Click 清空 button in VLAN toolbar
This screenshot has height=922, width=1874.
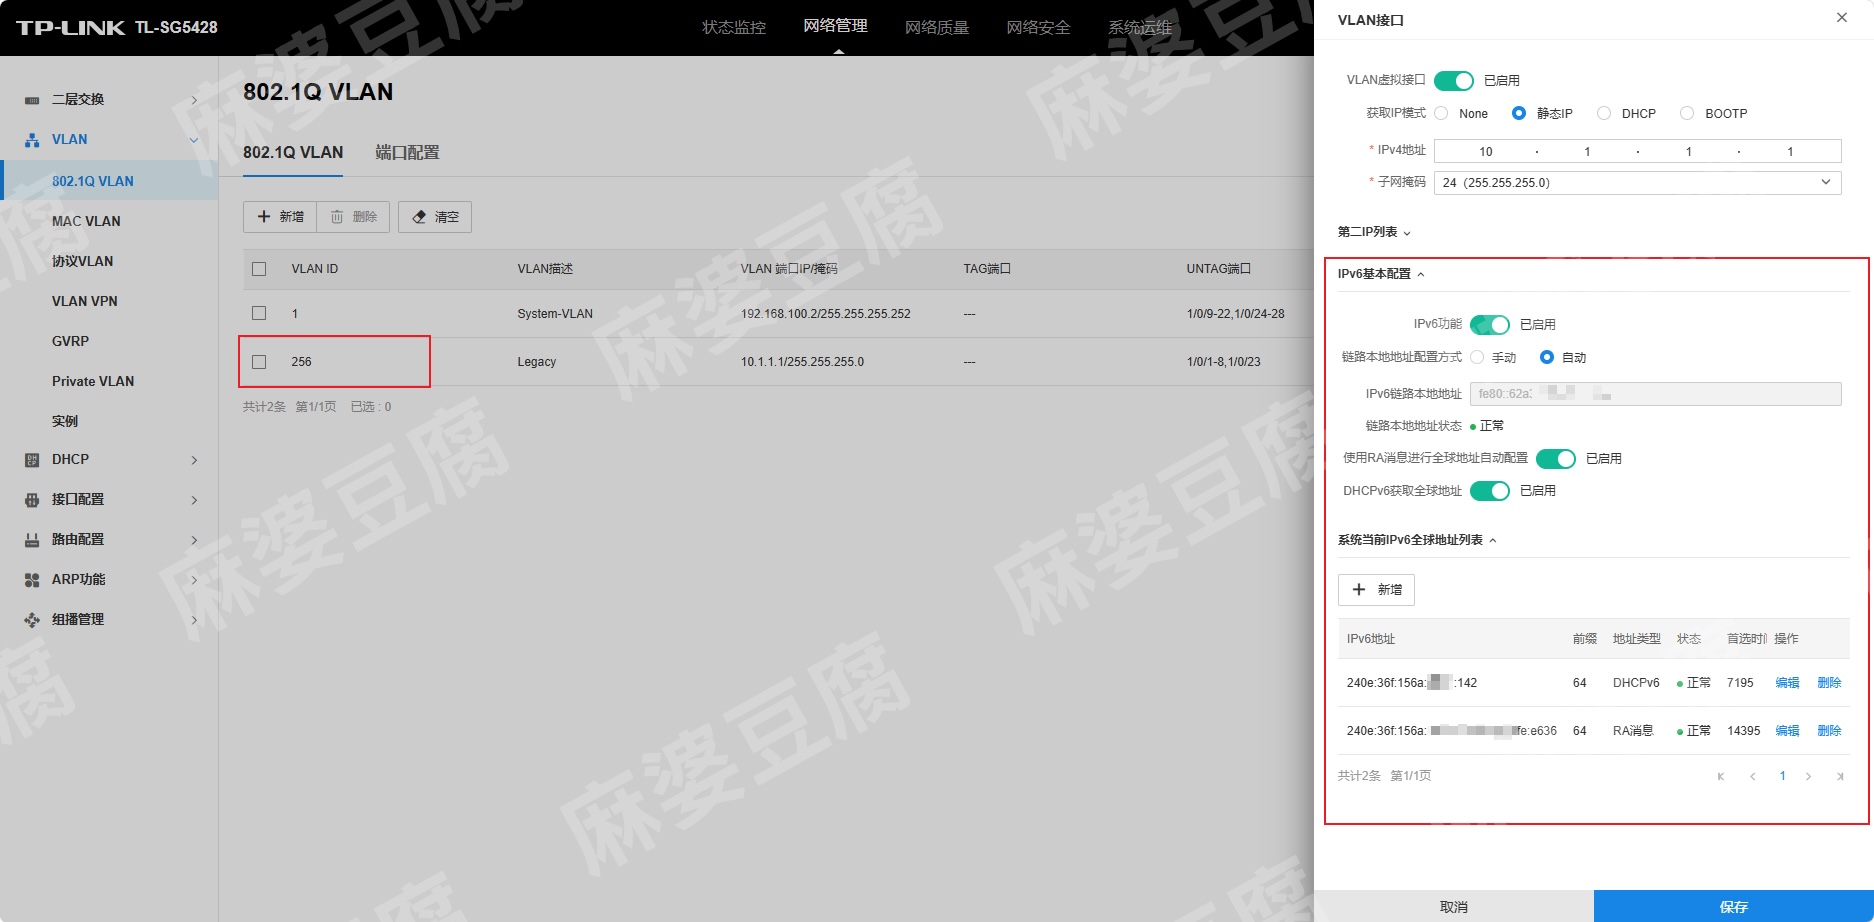[x=435, y=217]
